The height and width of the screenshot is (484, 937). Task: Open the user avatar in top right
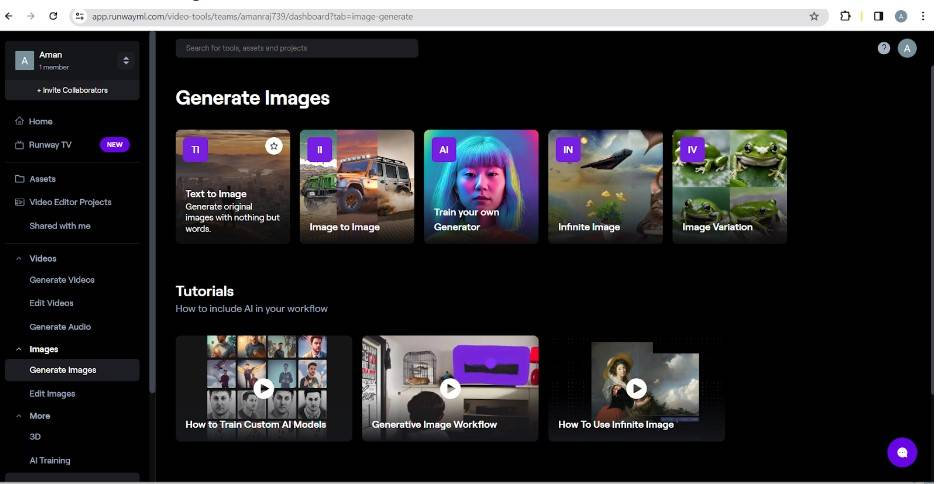907,48
